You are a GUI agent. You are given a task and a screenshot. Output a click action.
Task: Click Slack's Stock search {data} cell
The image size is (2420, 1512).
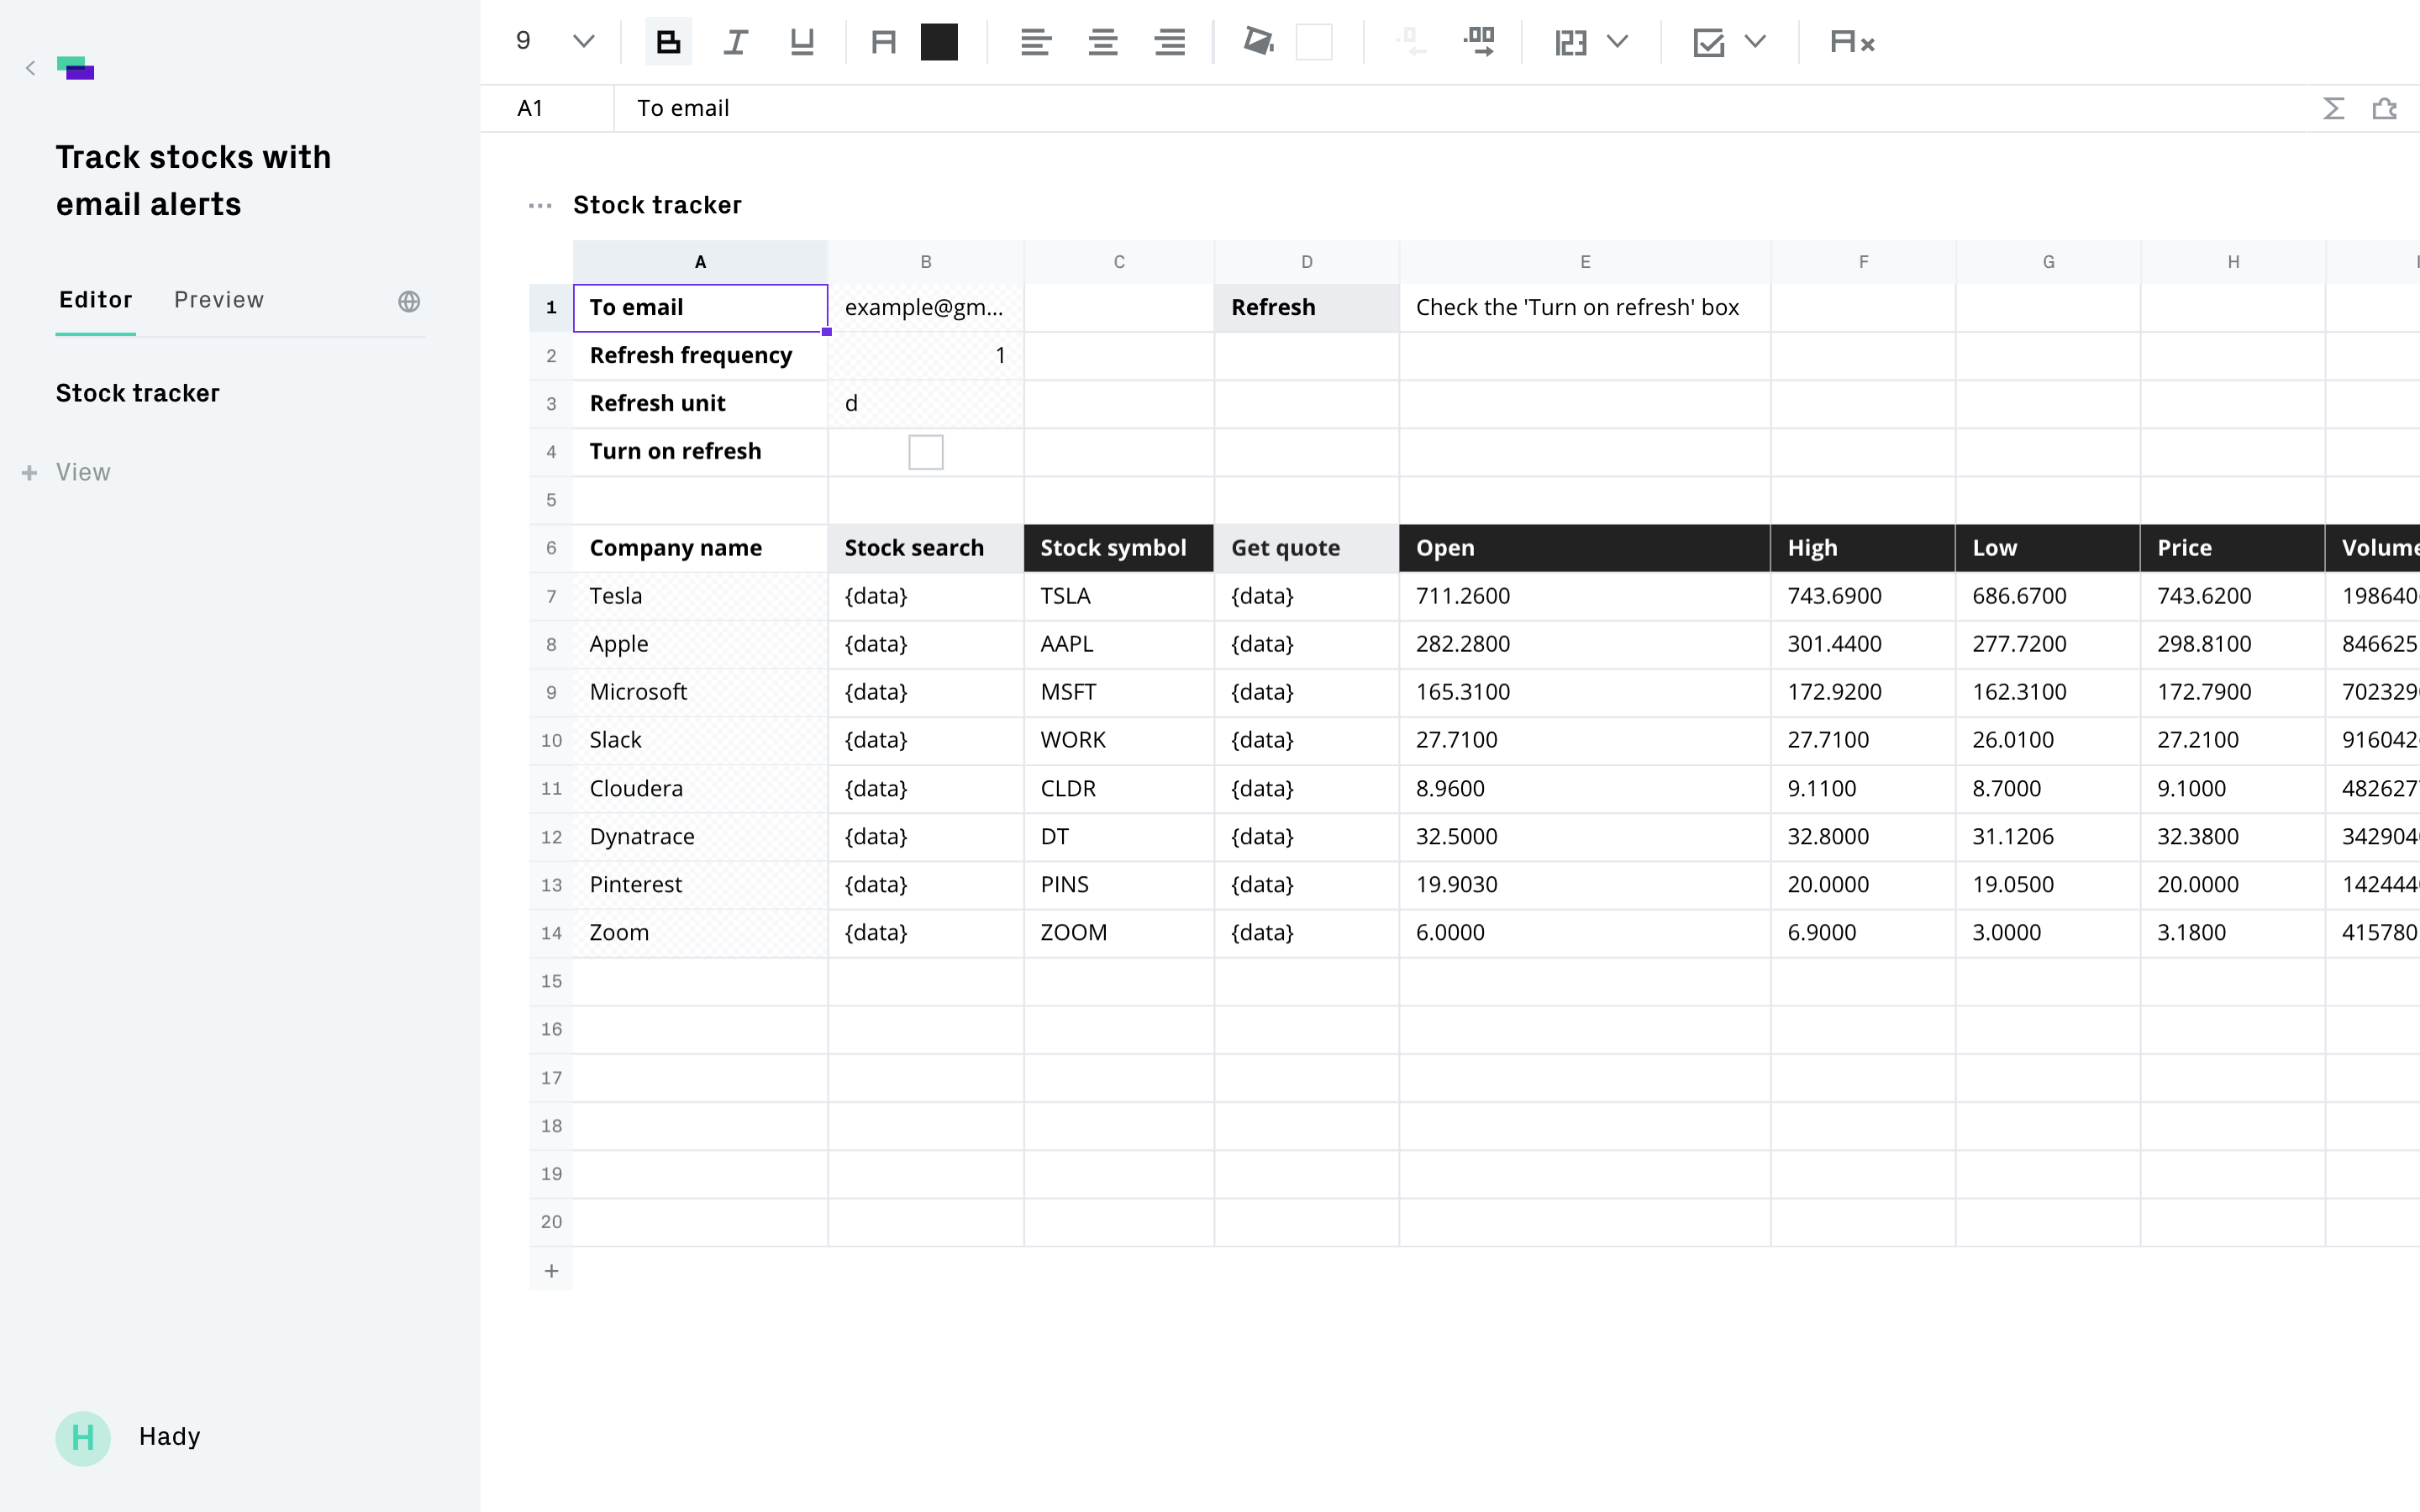[926, 740]
